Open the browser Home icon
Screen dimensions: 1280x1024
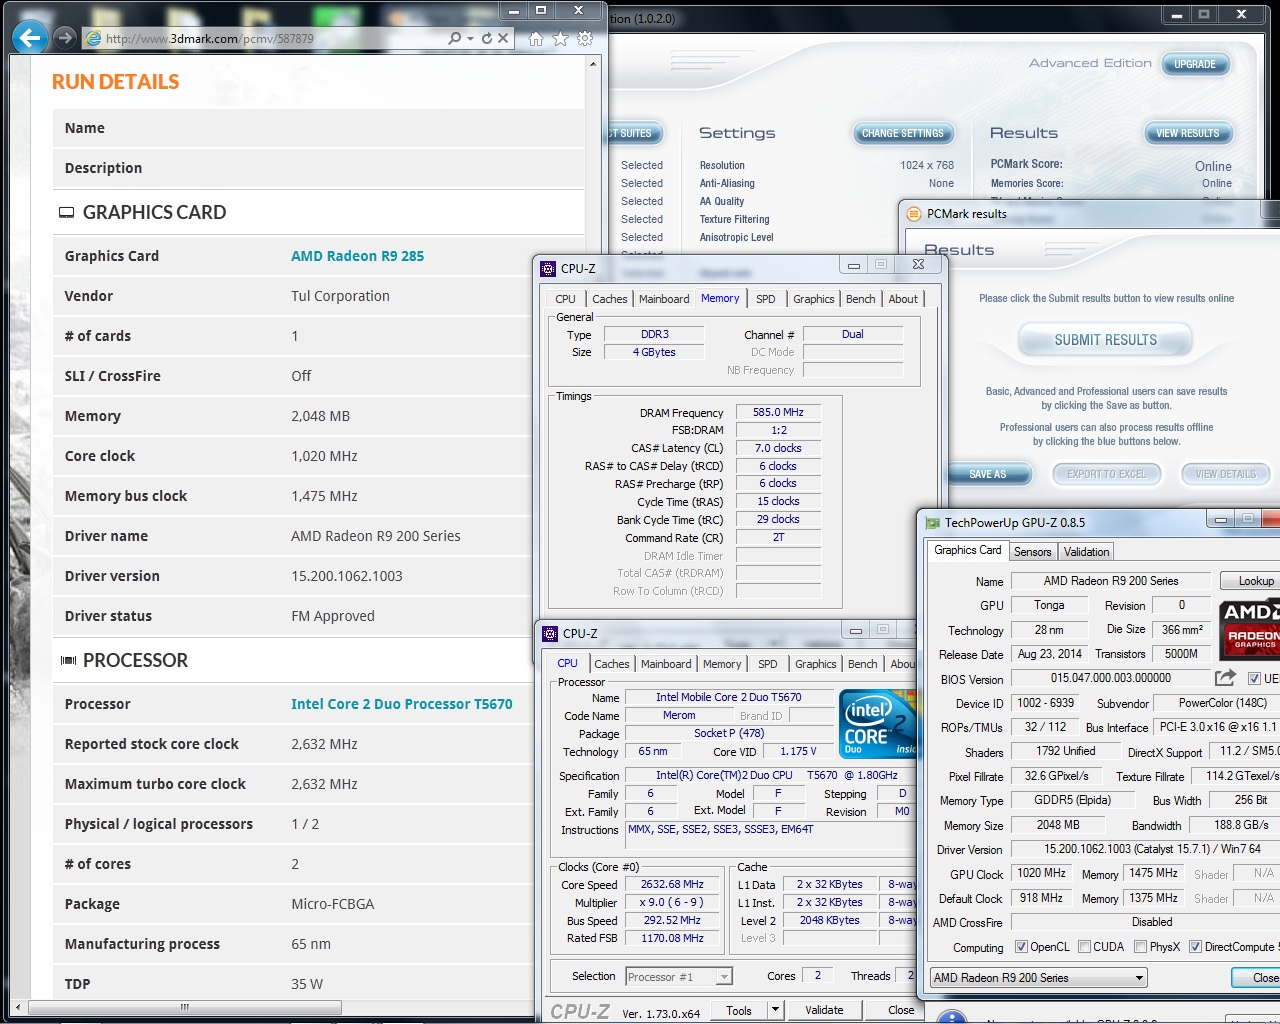click(536, 38)
